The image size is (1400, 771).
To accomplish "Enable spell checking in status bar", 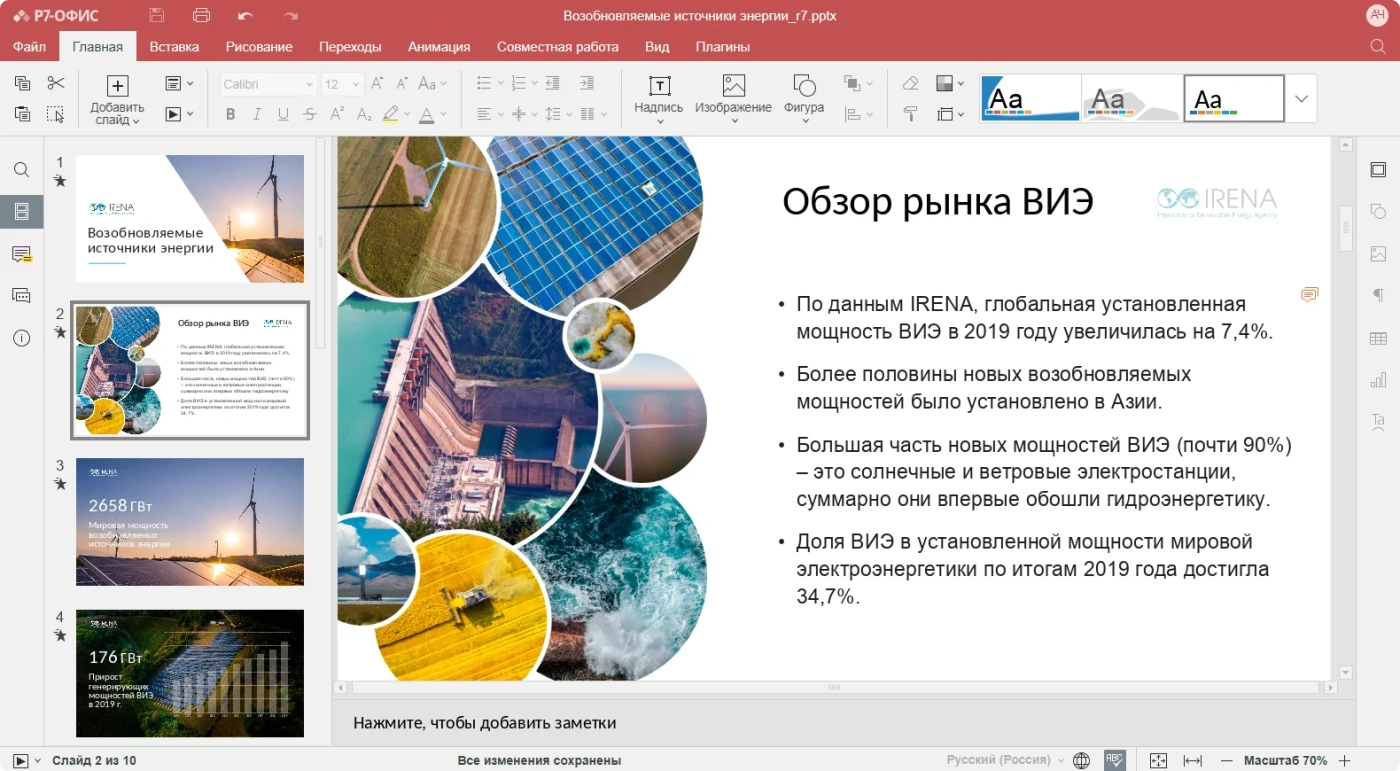I will (x=1114, y=759).
